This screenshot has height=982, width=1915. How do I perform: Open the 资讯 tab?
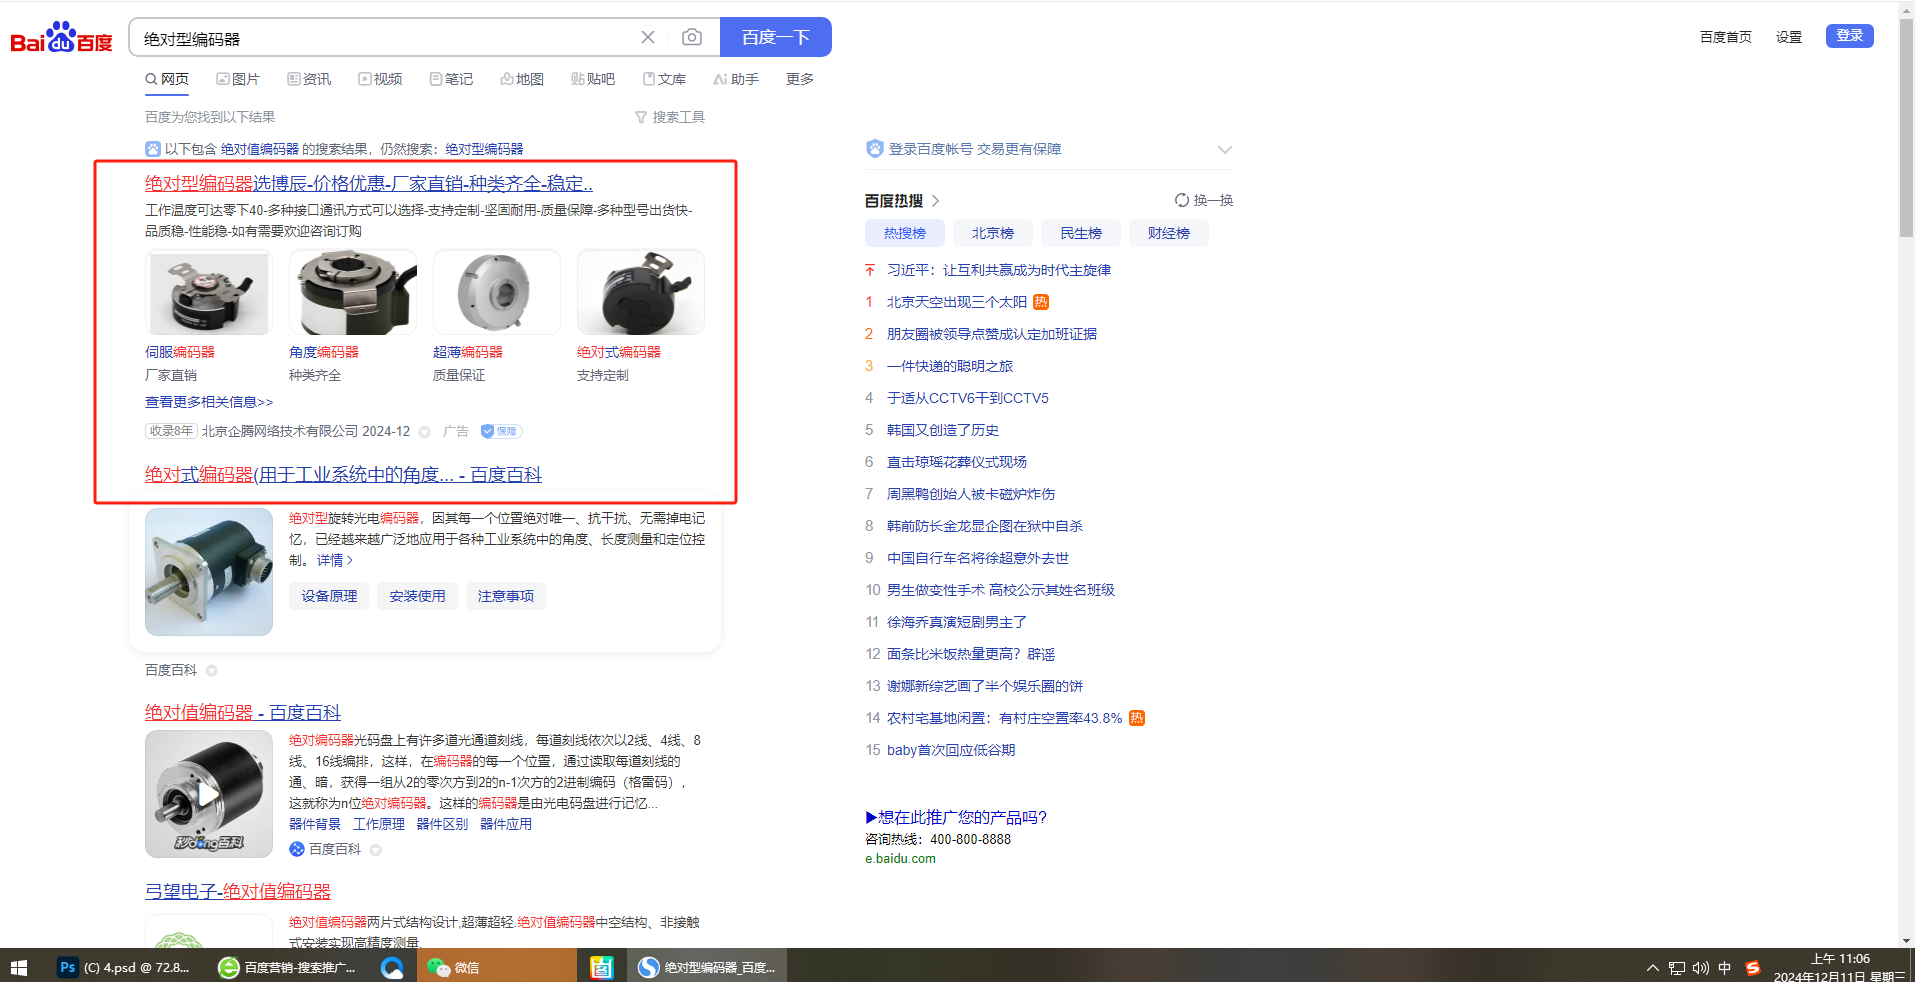tap(309, 79)
